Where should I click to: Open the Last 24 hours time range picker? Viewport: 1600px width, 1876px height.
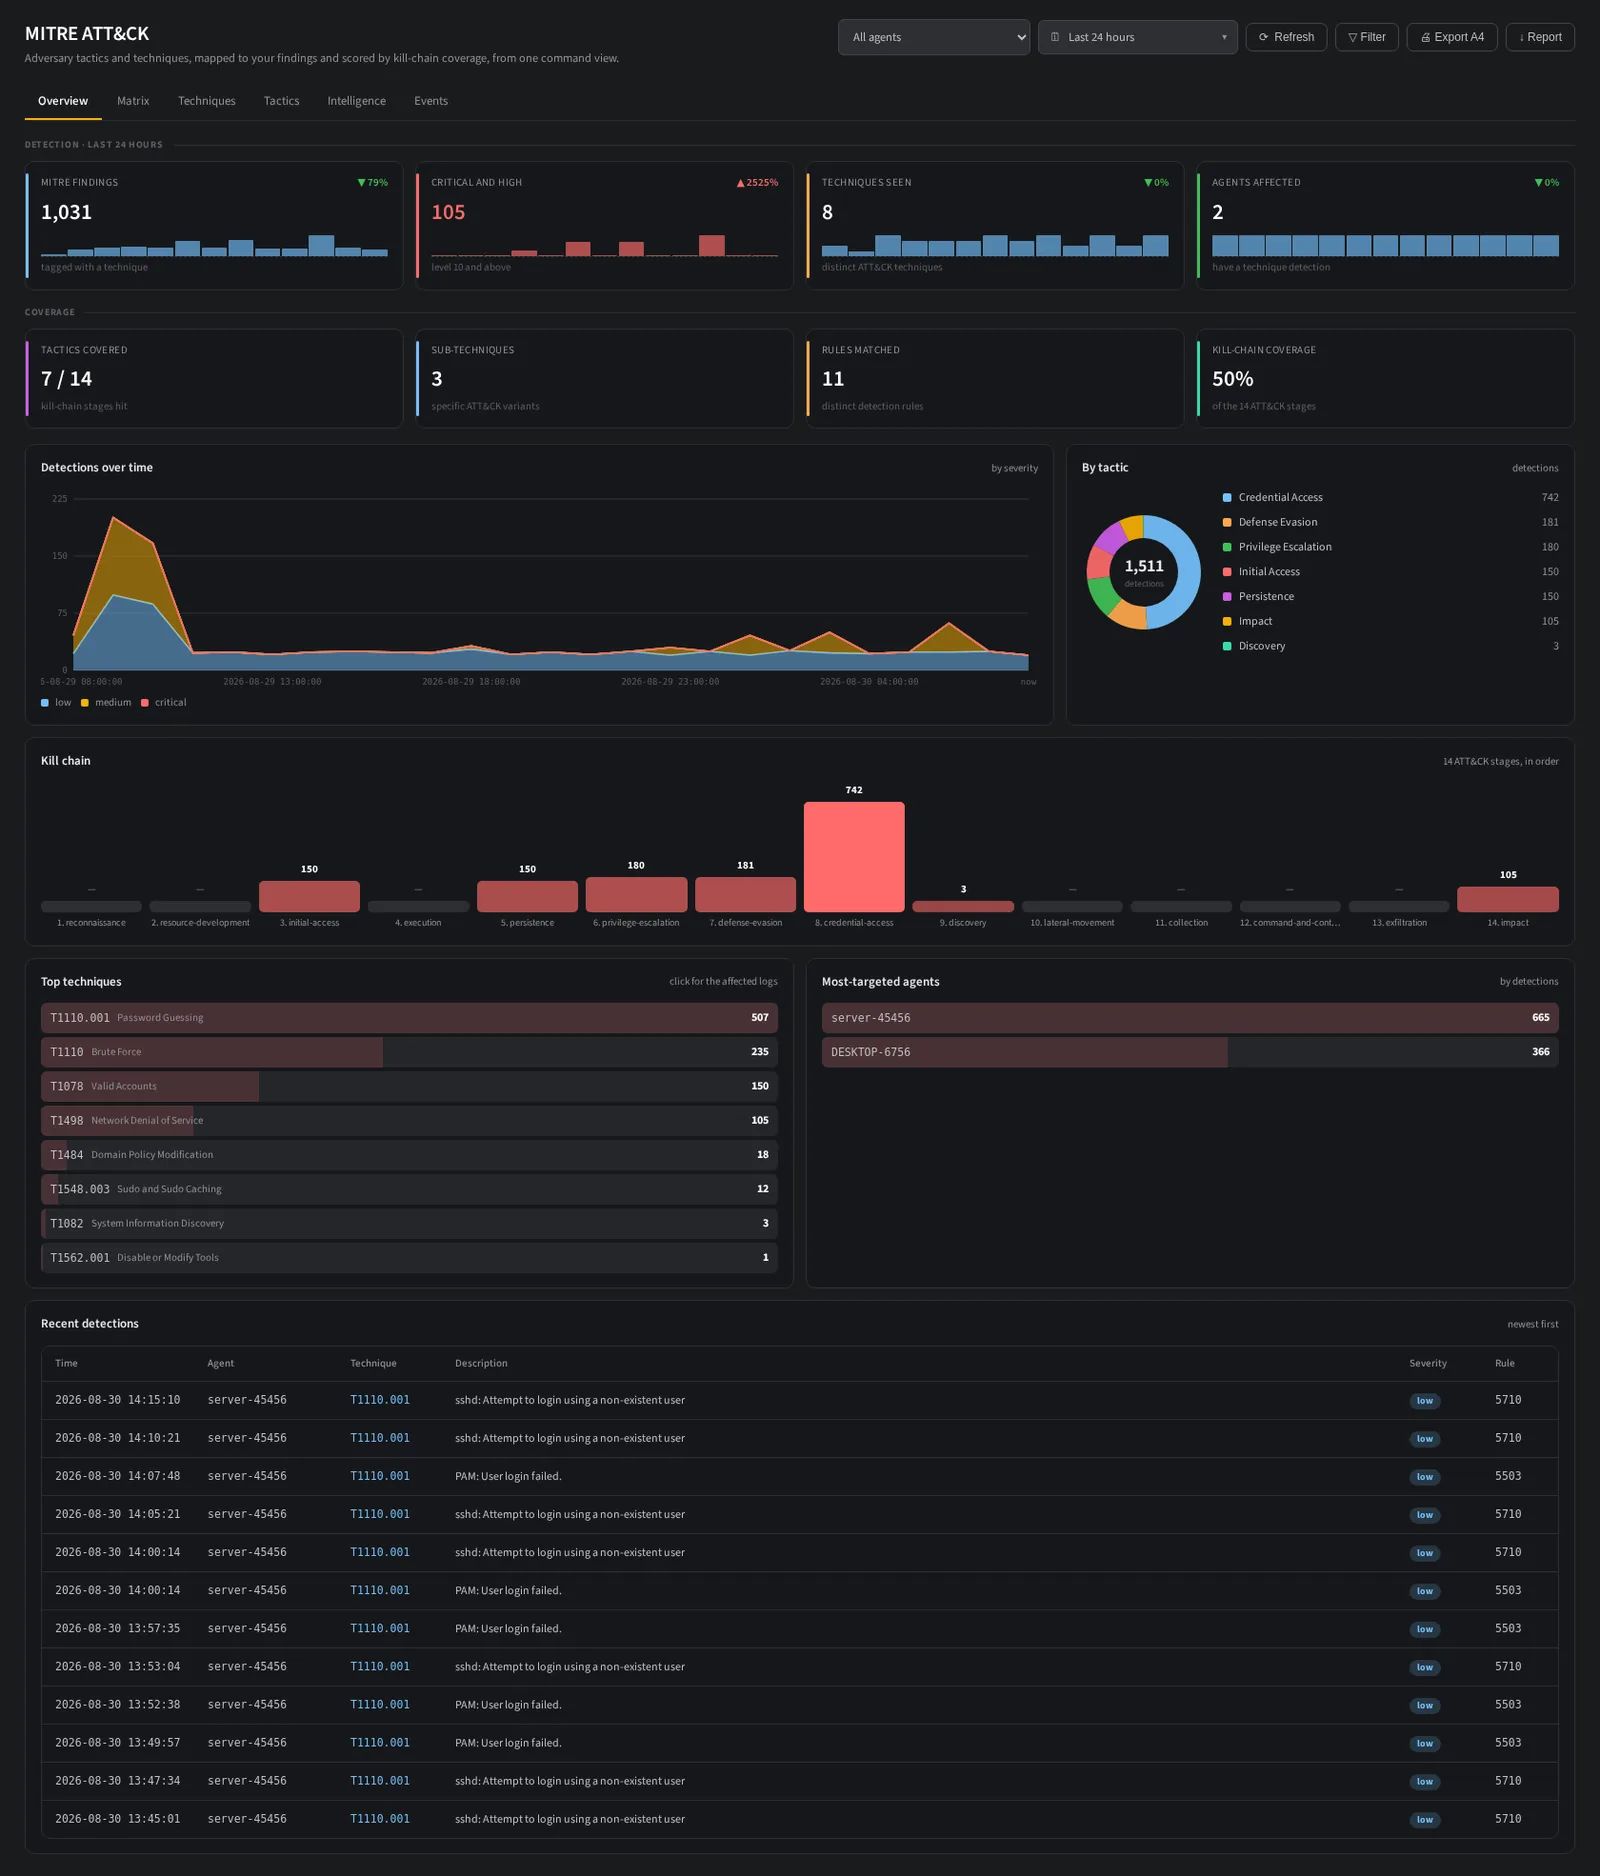click(1137, 37)
